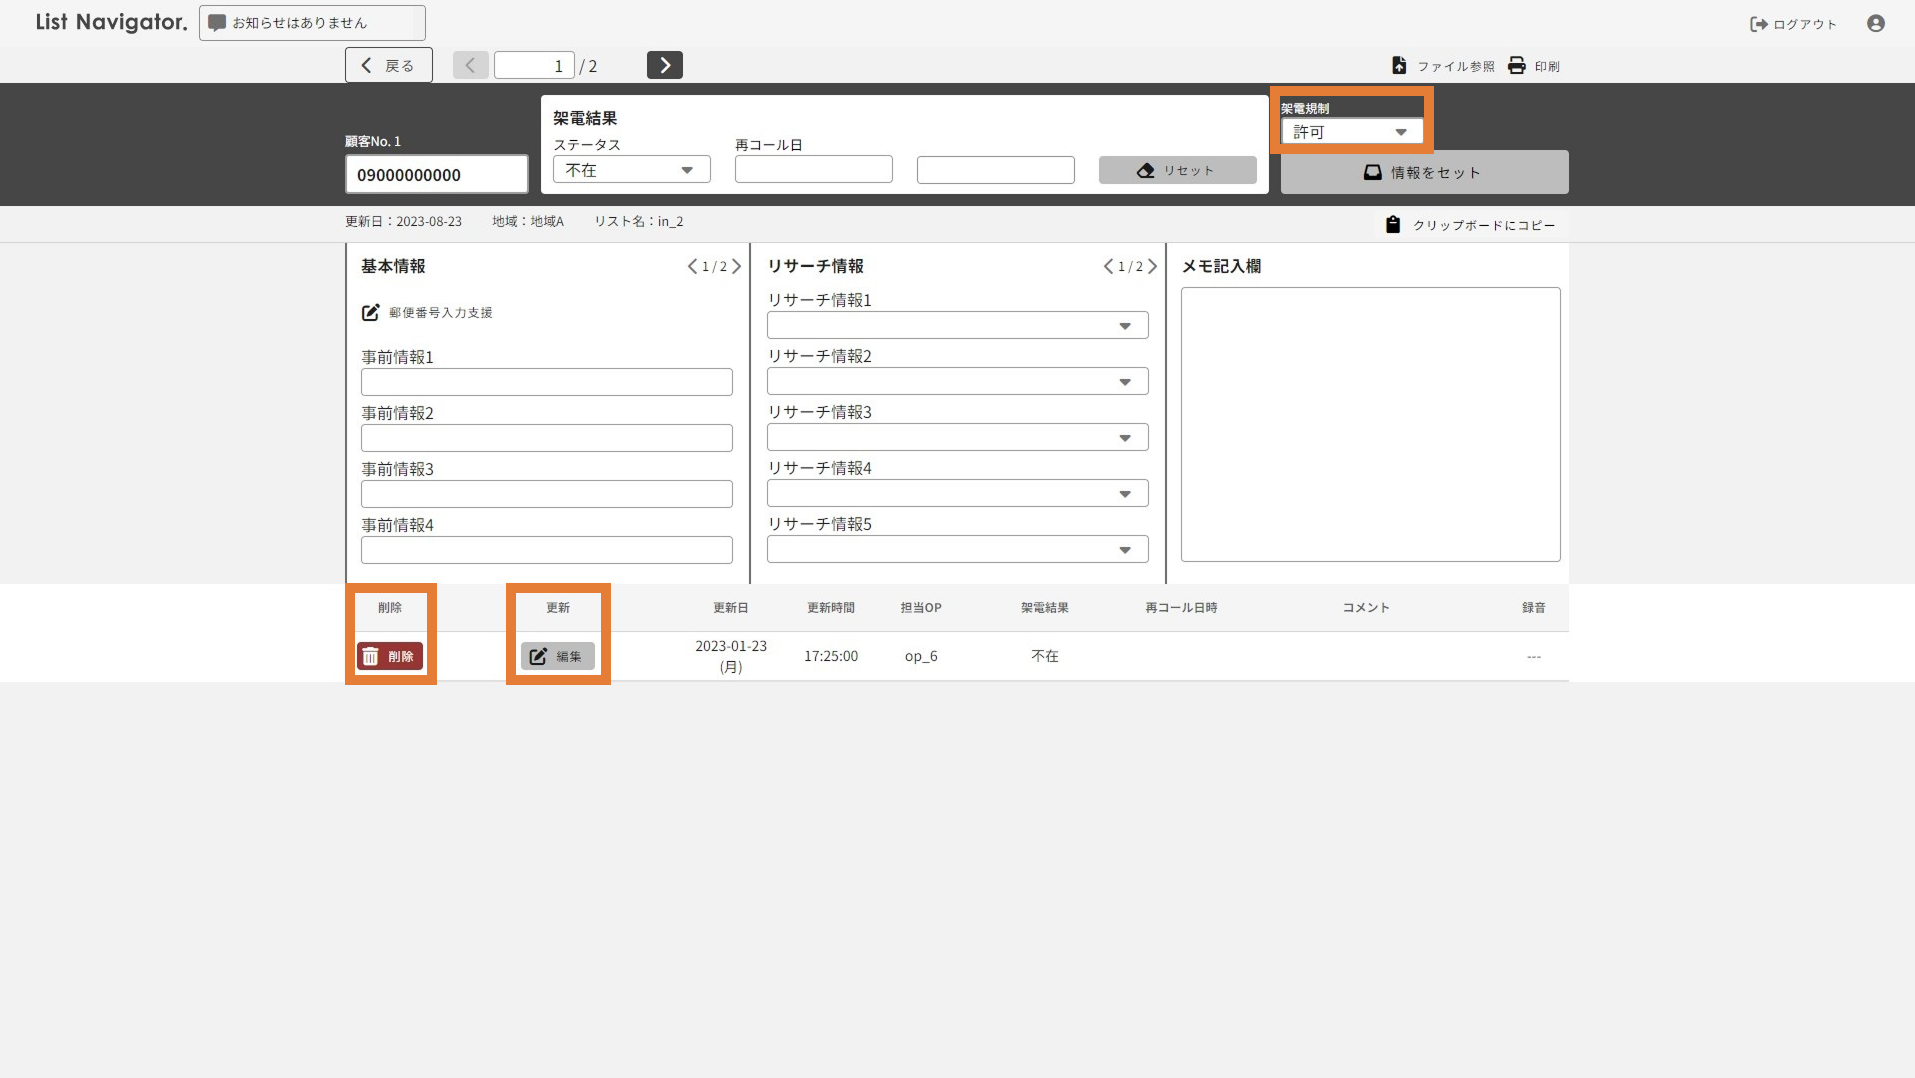Edit the call history entry with 編集

[557, 657]
